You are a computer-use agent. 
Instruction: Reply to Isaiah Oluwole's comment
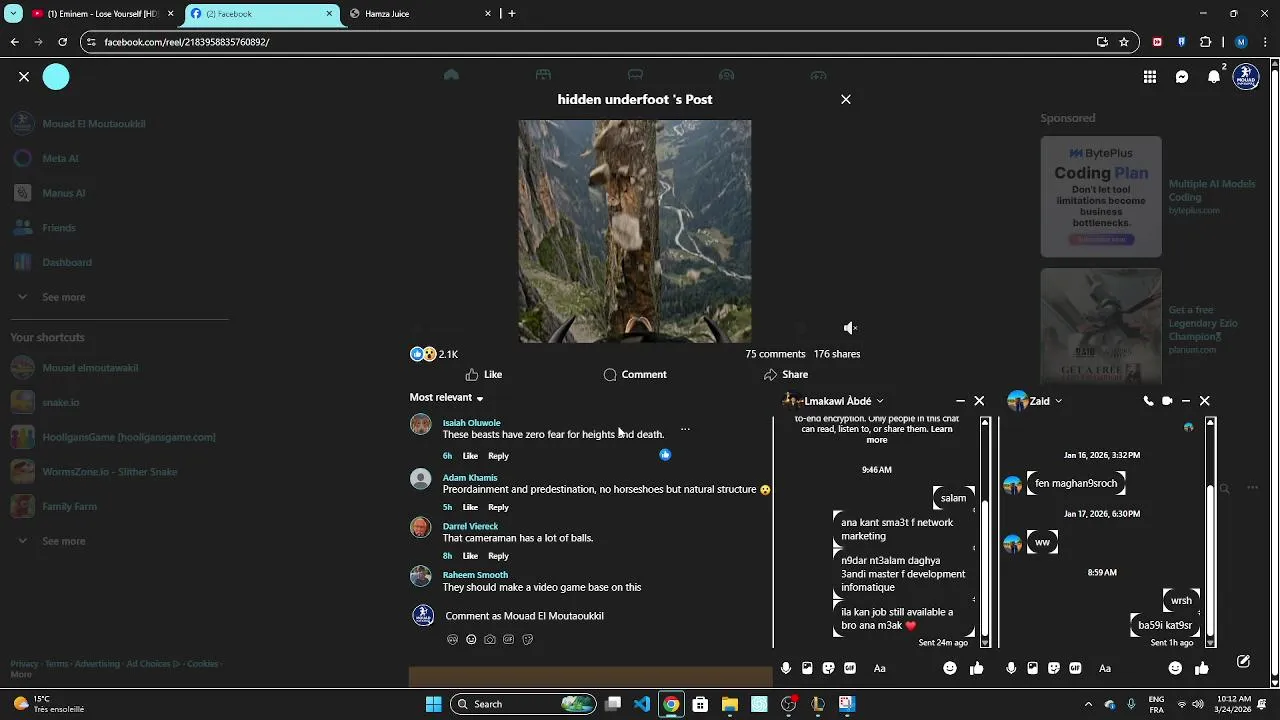[498, 456]
